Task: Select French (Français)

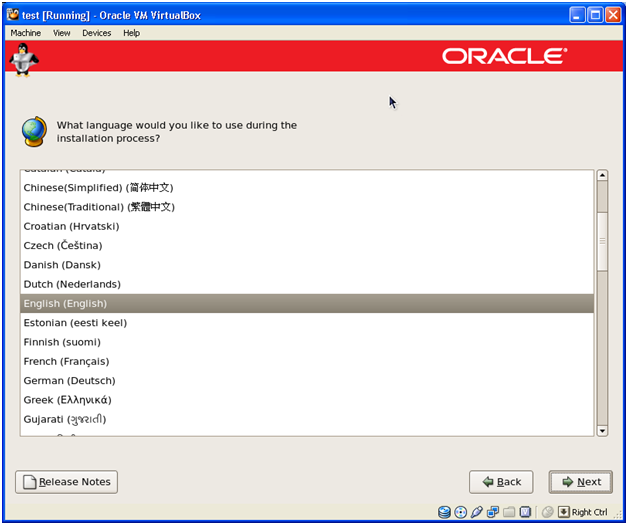Action: 307,361
